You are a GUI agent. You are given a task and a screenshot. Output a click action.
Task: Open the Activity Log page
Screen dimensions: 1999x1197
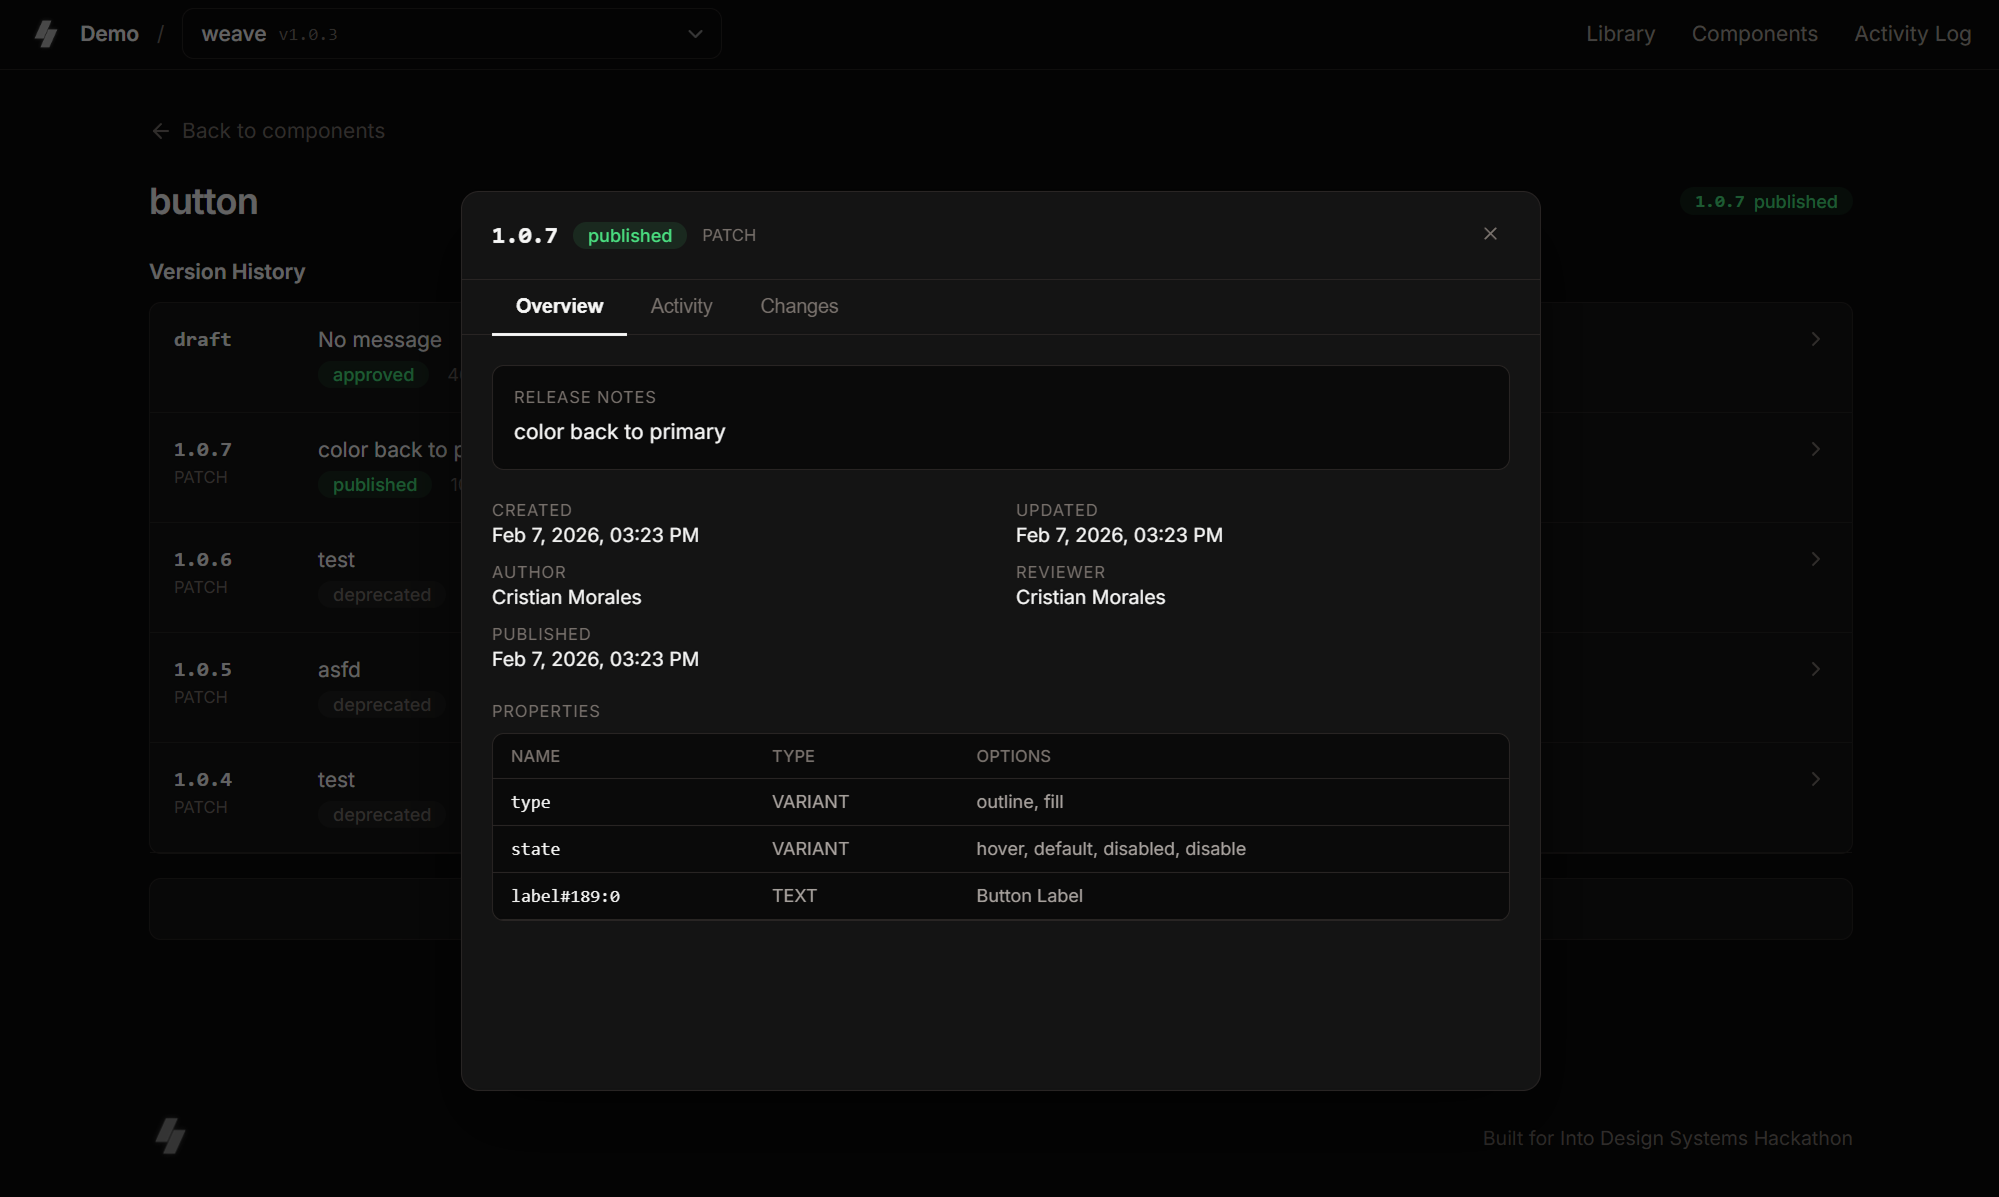pyautogui.click(x=1912, y=34)
